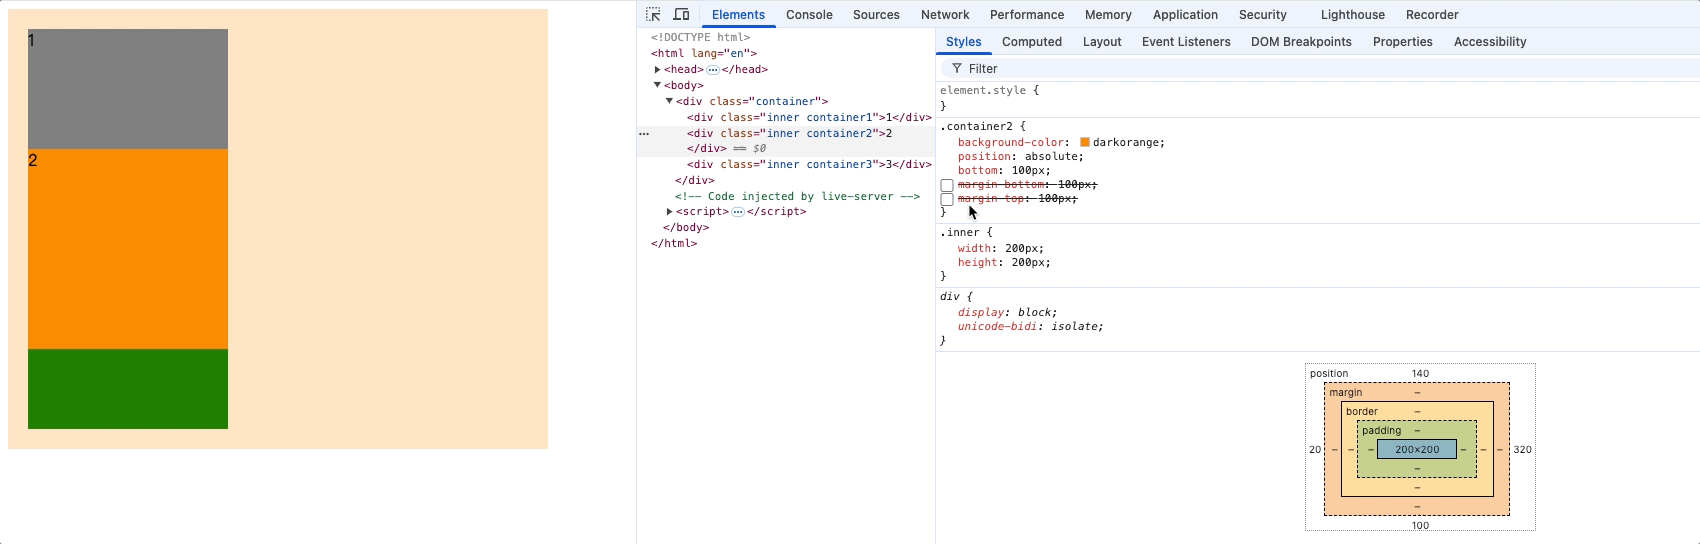
Task: Click the display: block value
Action: click(1034, 312)
